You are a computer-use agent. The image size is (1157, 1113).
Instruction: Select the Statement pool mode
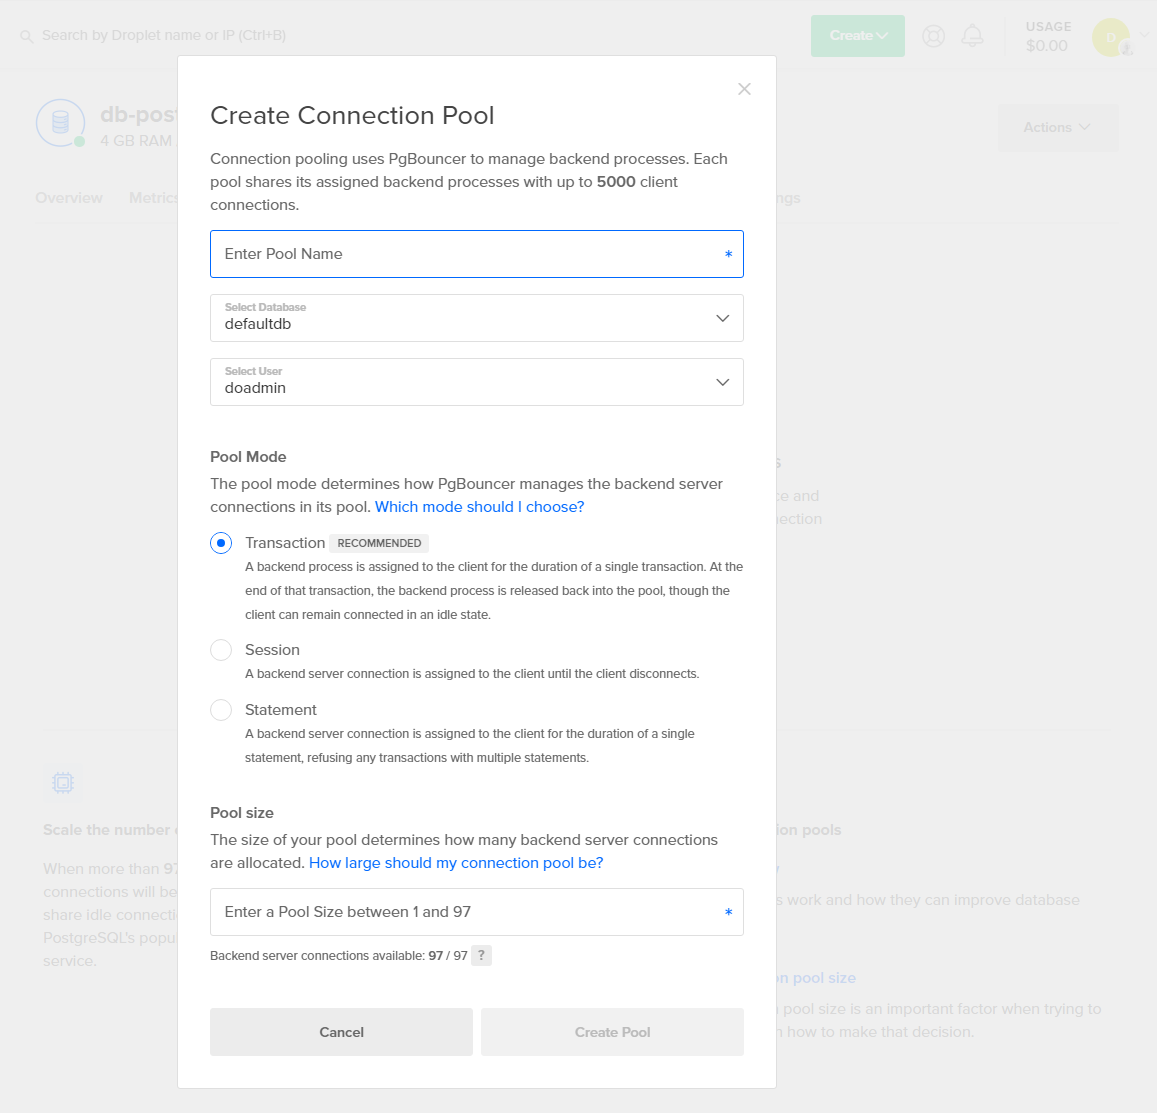click(x=221, y=710)
